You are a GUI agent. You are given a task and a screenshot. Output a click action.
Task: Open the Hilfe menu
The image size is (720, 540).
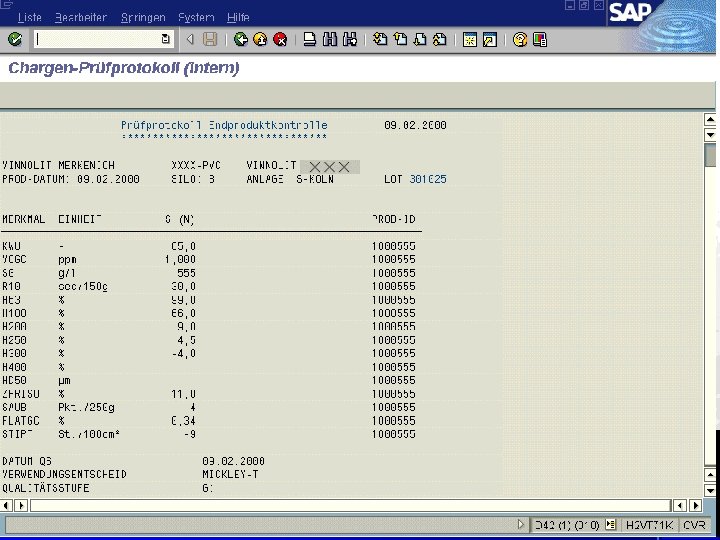[x=238, y=17]
